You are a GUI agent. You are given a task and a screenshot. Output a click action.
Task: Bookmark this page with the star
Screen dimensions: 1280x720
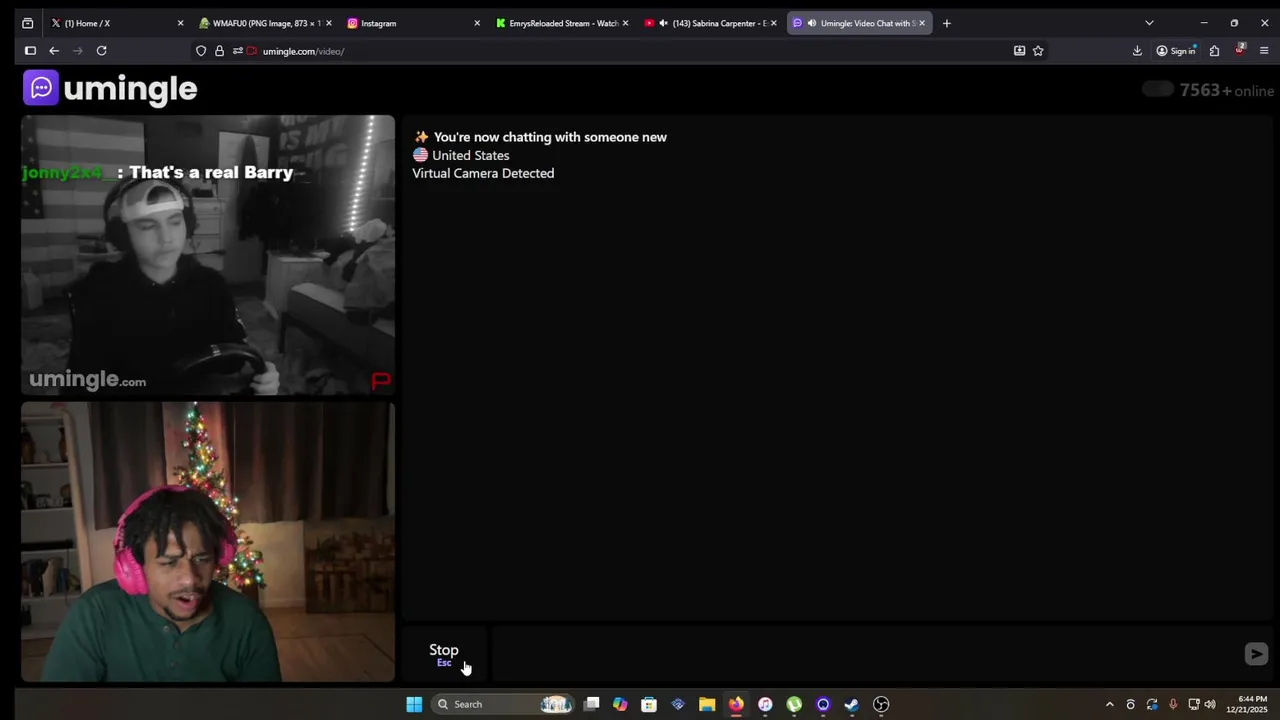(x=1038, y=51)
